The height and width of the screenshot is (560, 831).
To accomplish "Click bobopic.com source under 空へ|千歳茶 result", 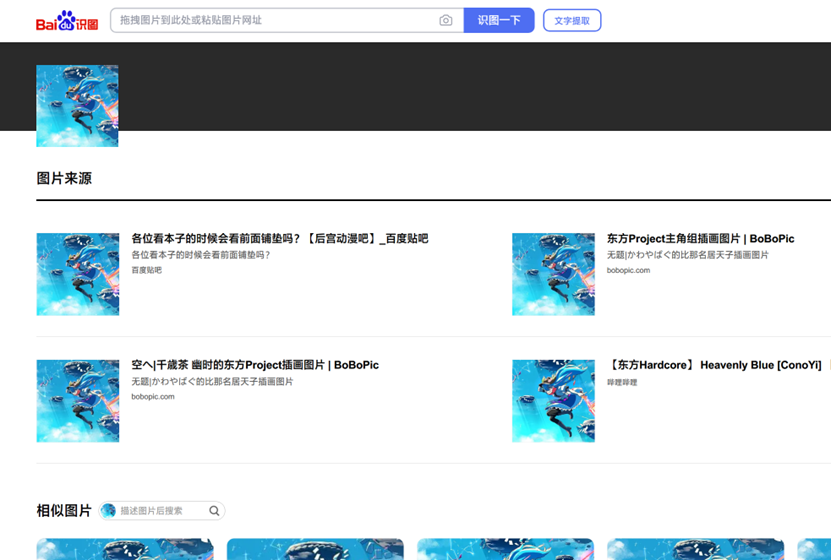I will [153, 397].
